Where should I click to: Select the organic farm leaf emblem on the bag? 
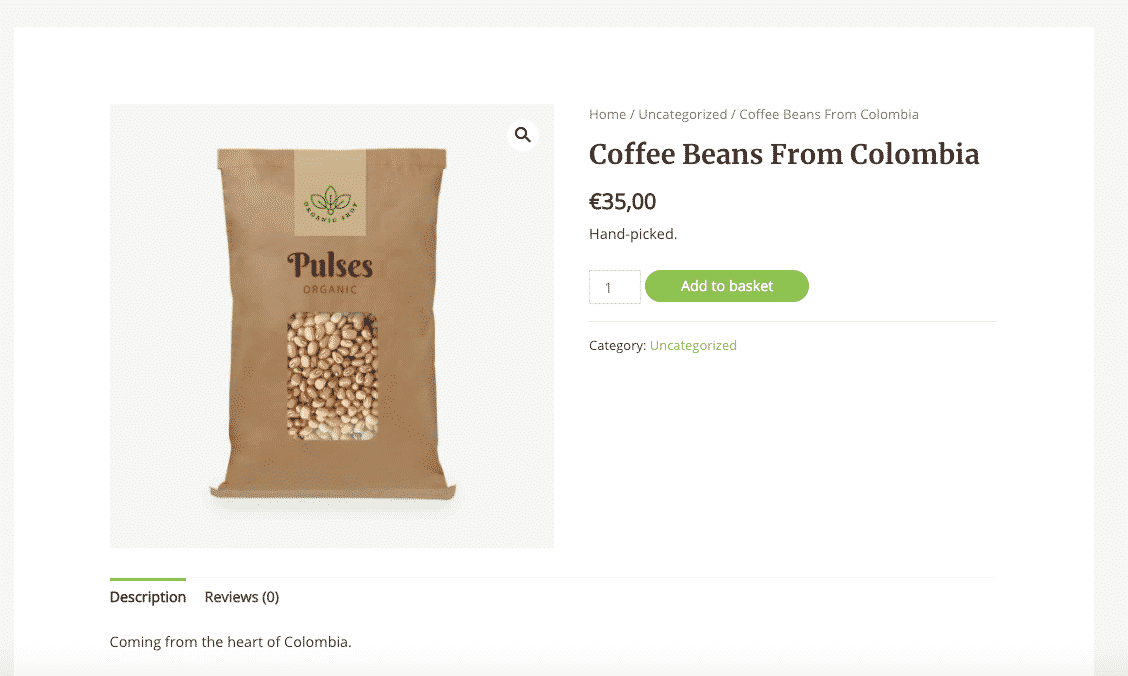(x=331, y=201)
